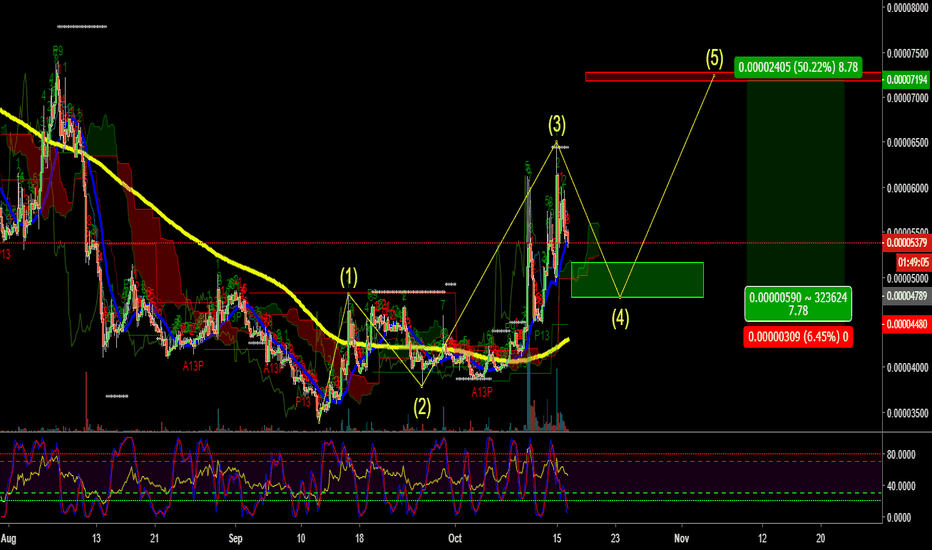Image resolution: width=932 pixels, height=550 pixels.
Task: Click the A13P label below Oct candles
Action: tap(482, 392)
